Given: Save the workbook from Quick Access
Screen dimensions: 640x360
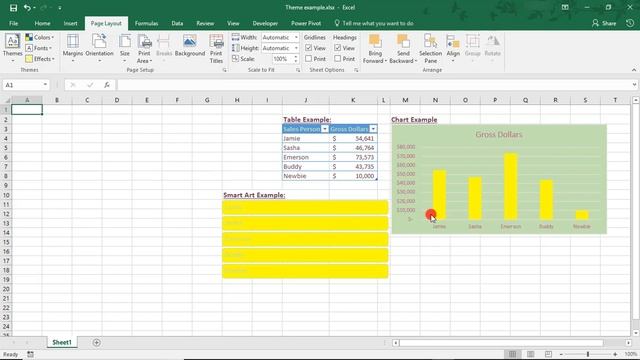Looking at the screenshot, I should (x=13, y=7).
